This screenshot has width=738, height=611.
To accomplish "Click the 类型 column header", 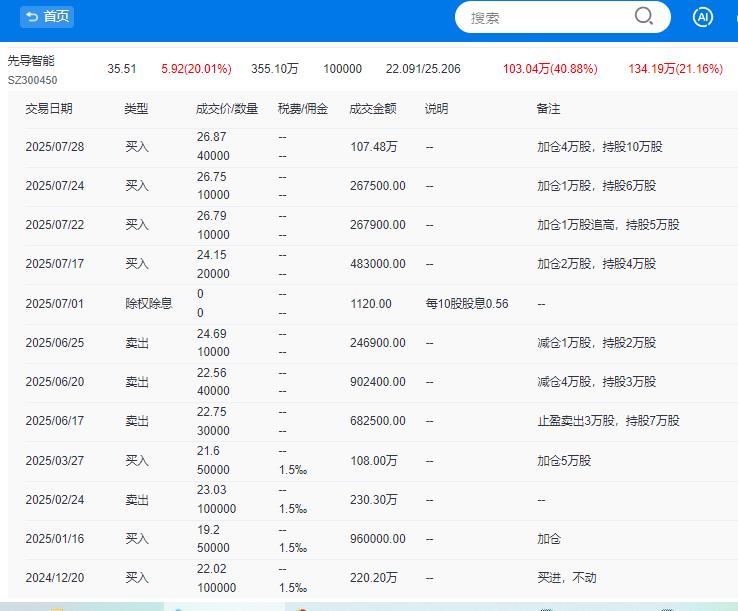I will (x=136, y=109).
